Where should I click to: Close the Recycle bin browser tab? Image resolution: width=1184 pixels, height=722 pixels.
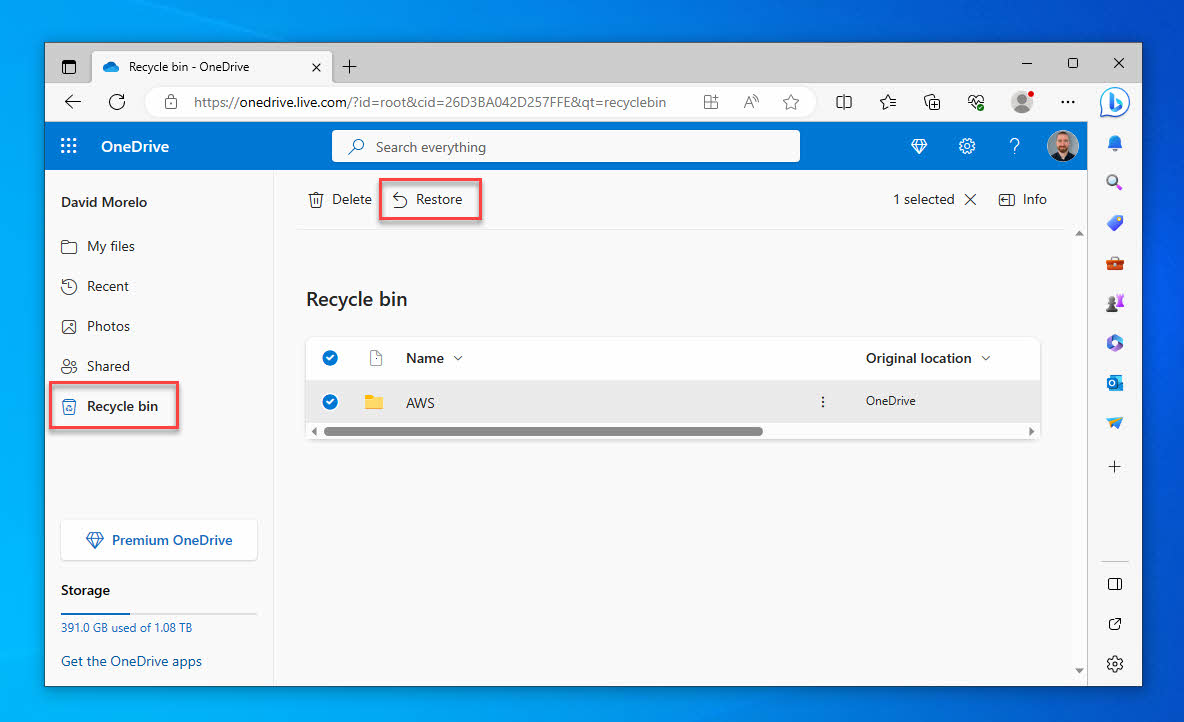pyautogui.click(x=316, y=67)
